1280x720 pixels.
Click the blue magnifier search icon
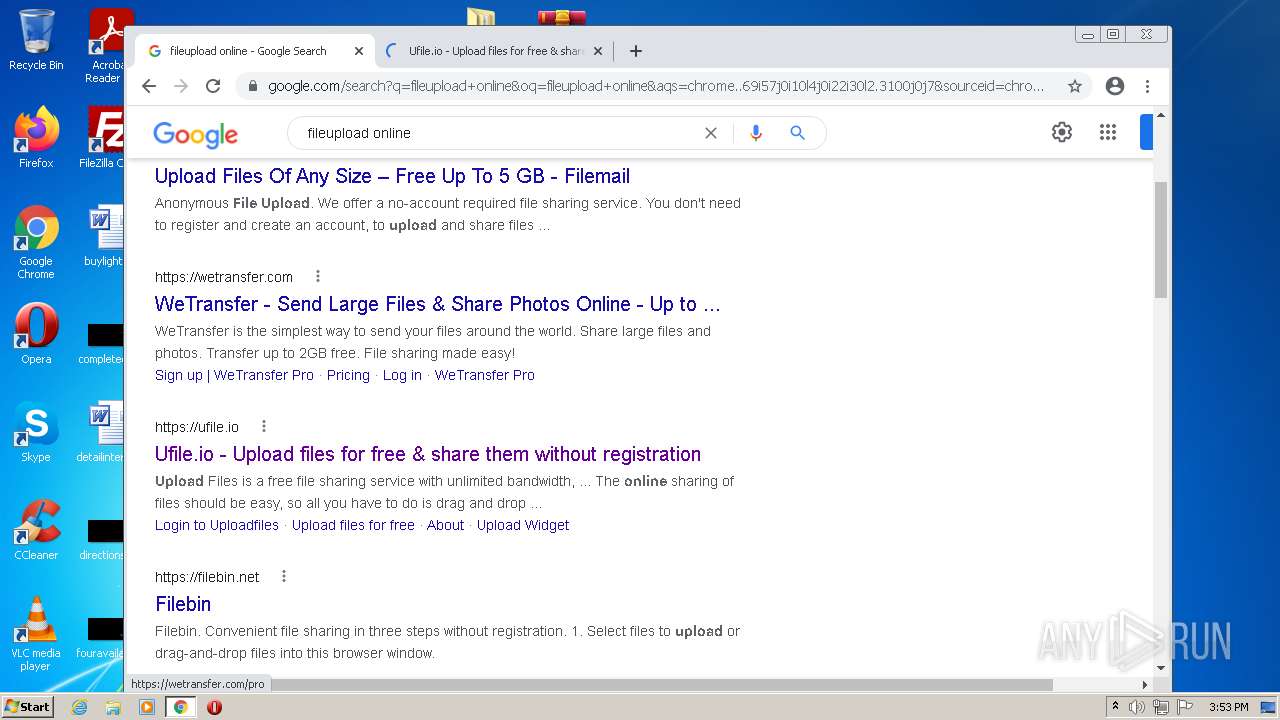[x=797, y=133]
